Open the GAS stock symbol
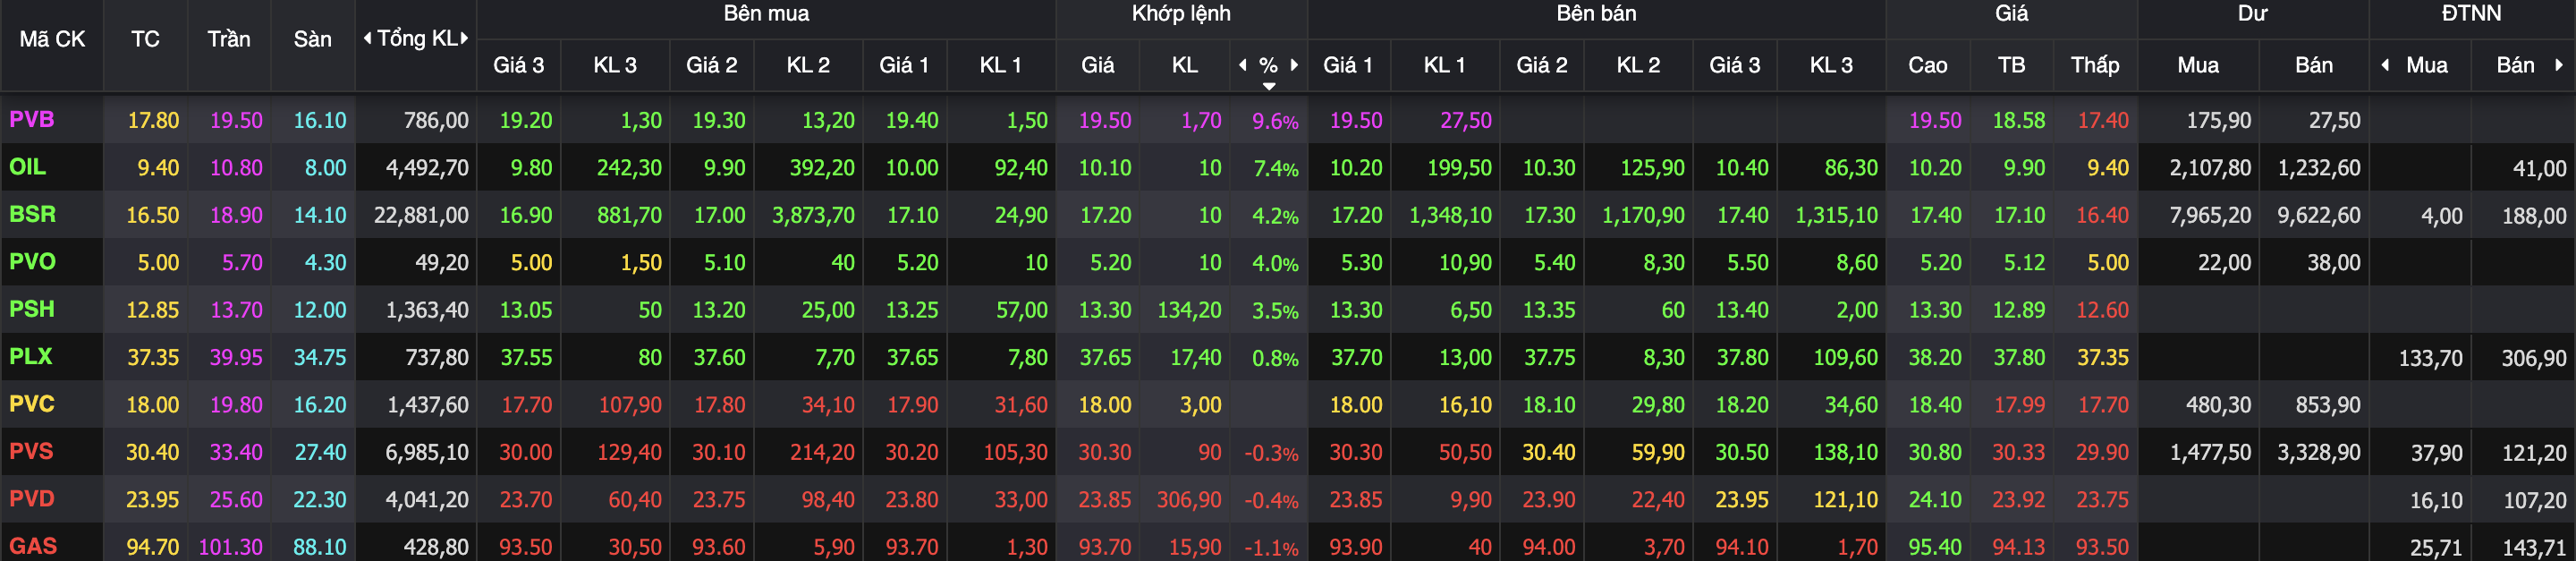 33,546
